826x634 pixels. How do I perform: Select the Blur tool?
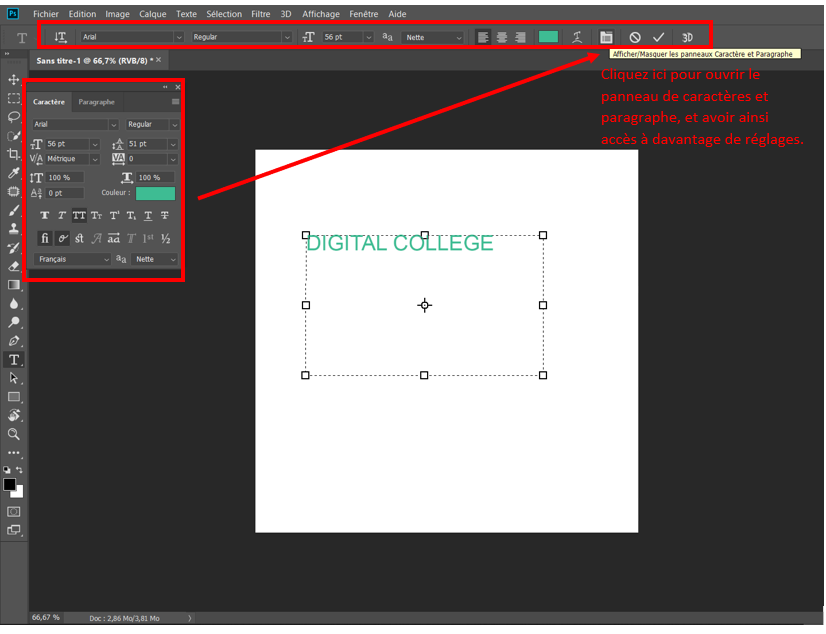tap(14, 304)
